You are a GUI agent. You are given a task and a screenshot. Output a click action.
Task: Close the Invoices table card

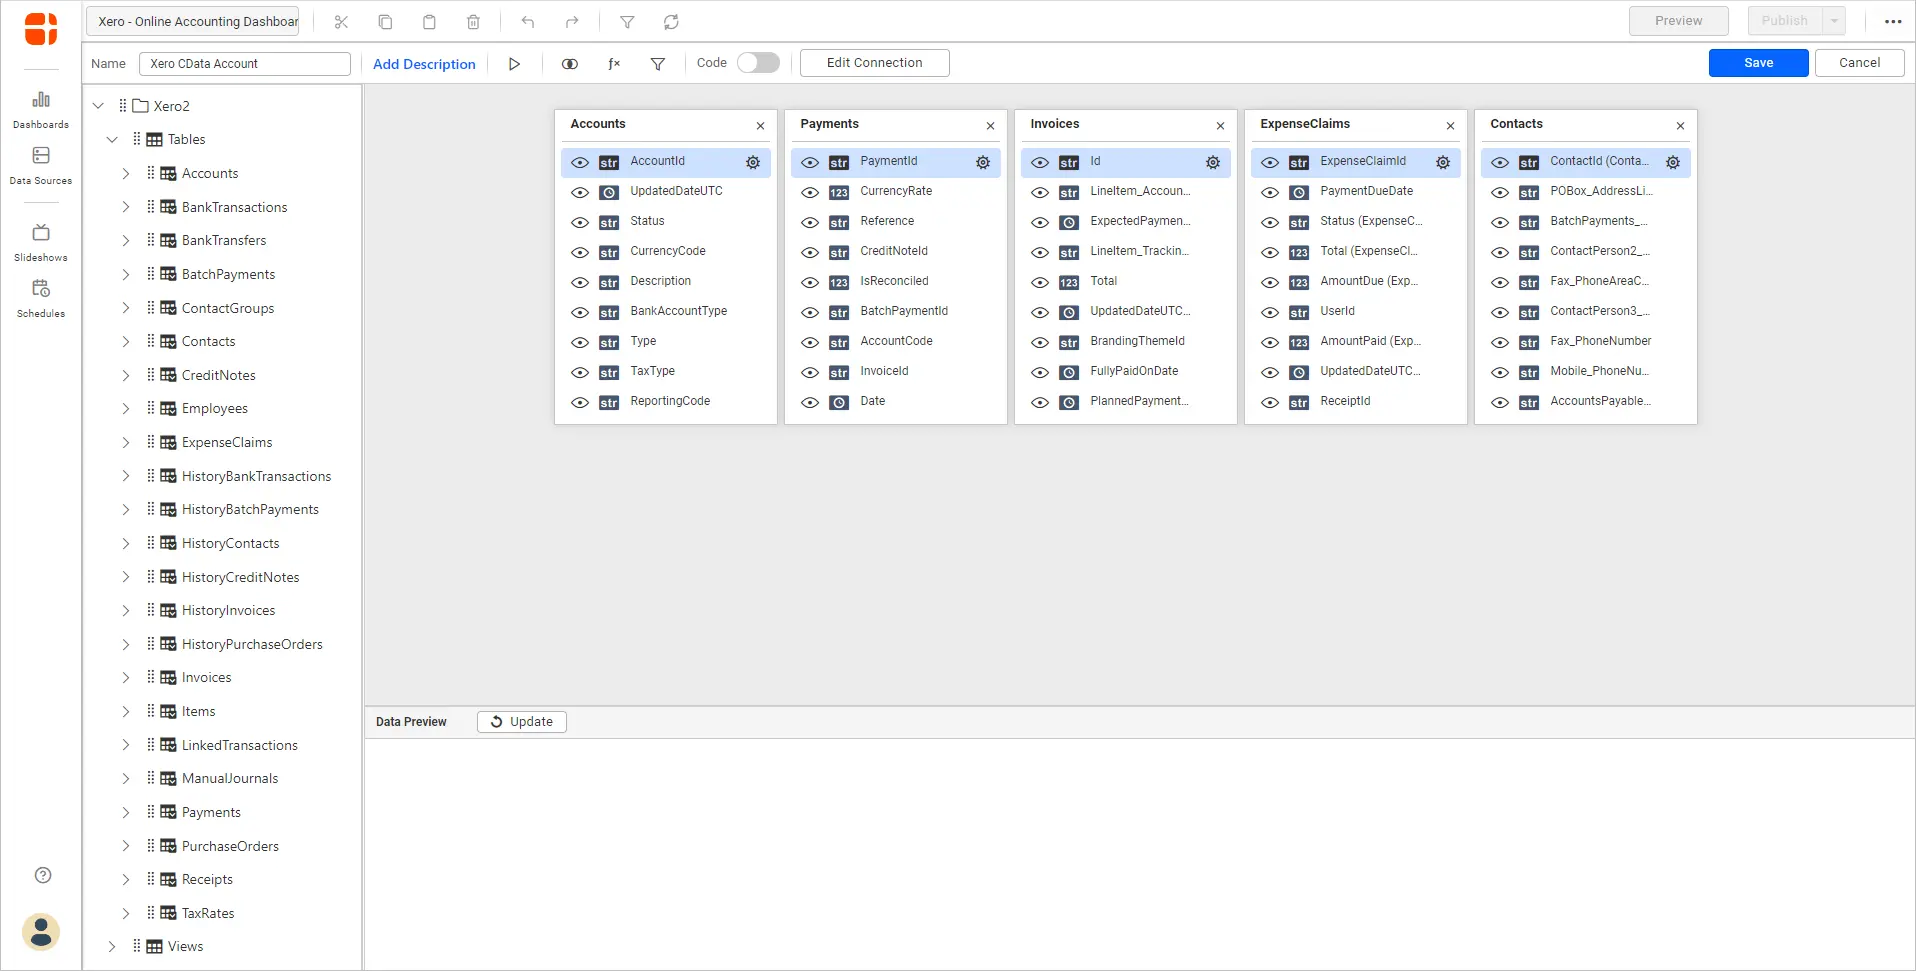[x=1221, y=126]
